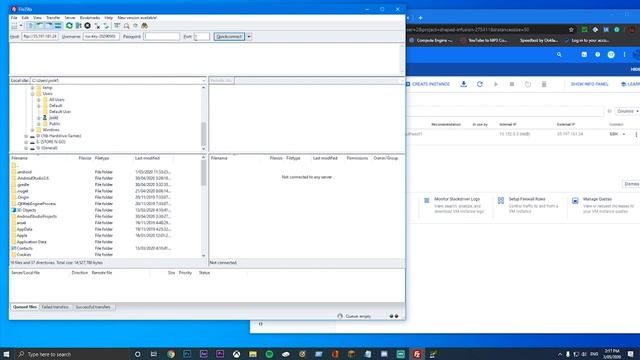Screen dimensions: 640x360
Task: Open the Compute Engine bookmark in browser
Action: (x=431, y=40)
